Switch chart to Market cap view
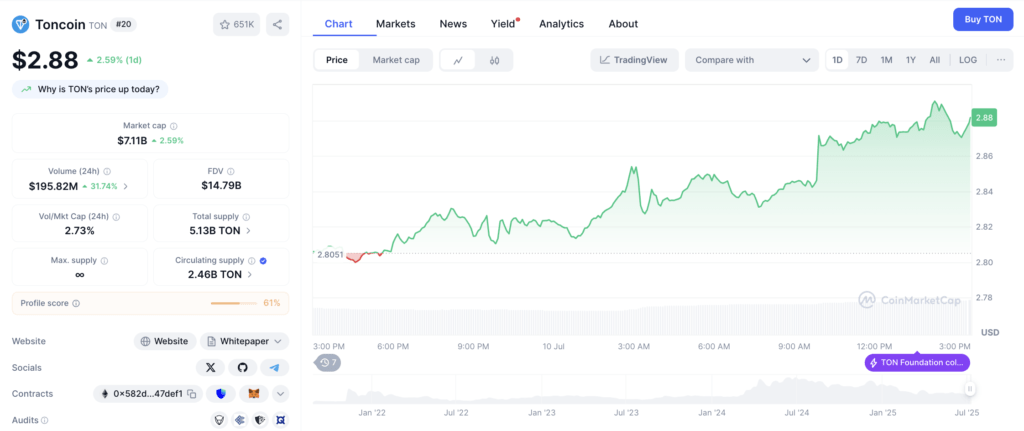Image resolution: width=1024 pixels, height=431 pixels. pyautogui.click(x=396, y=60)
